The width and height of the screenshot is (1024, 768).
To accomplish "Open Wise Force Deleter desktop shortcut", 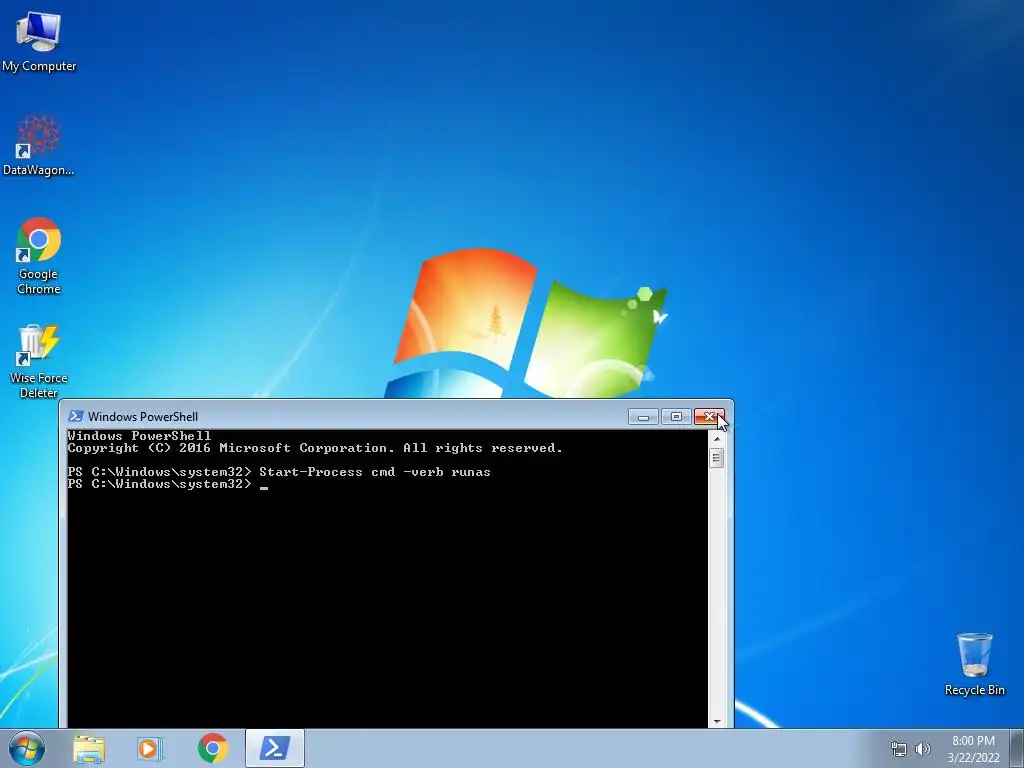I will coord(39,360).
